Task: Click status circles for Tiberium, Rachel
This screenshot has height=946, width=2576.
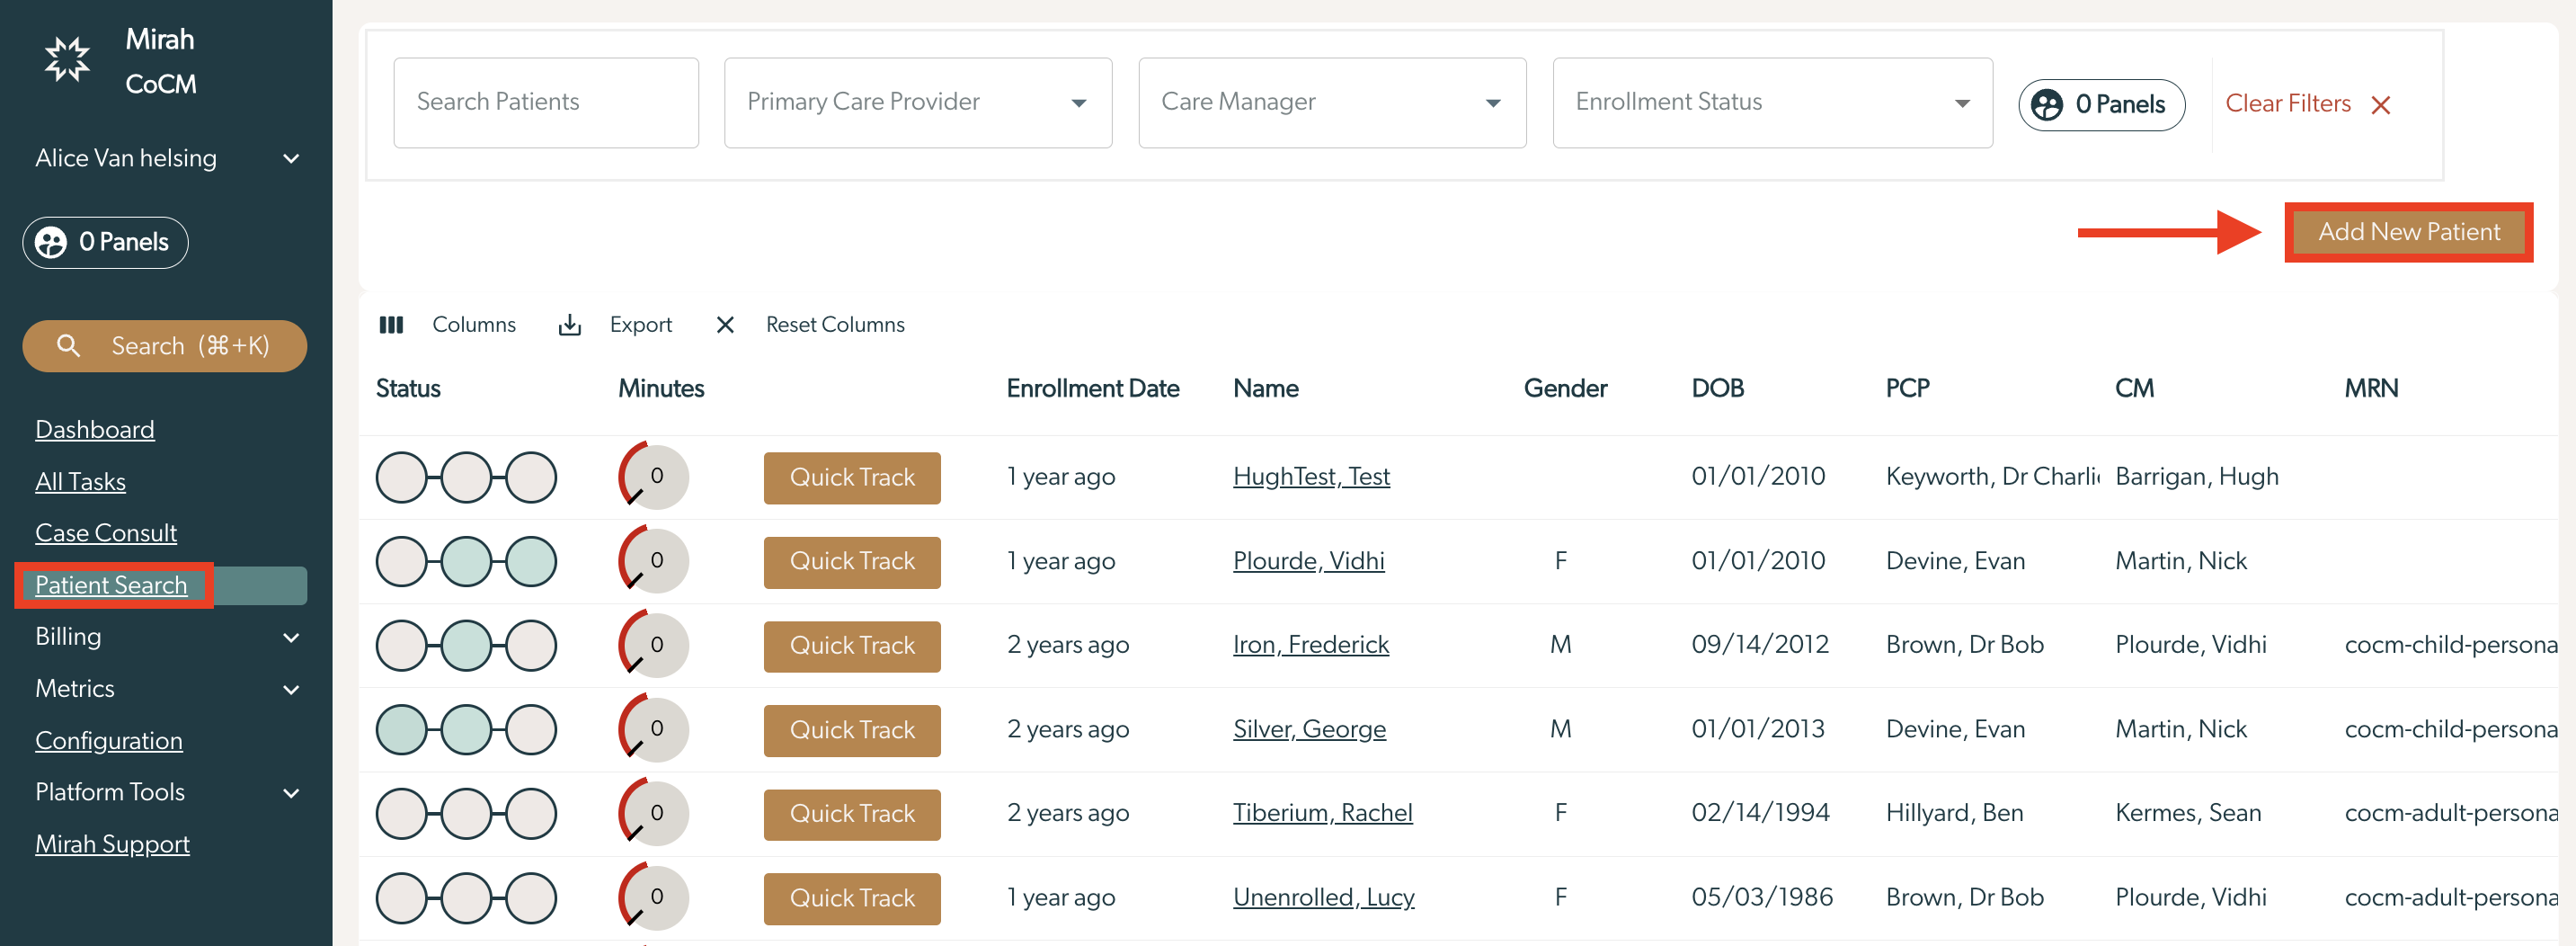Action: pyautogui.click(x=466, y=813)
